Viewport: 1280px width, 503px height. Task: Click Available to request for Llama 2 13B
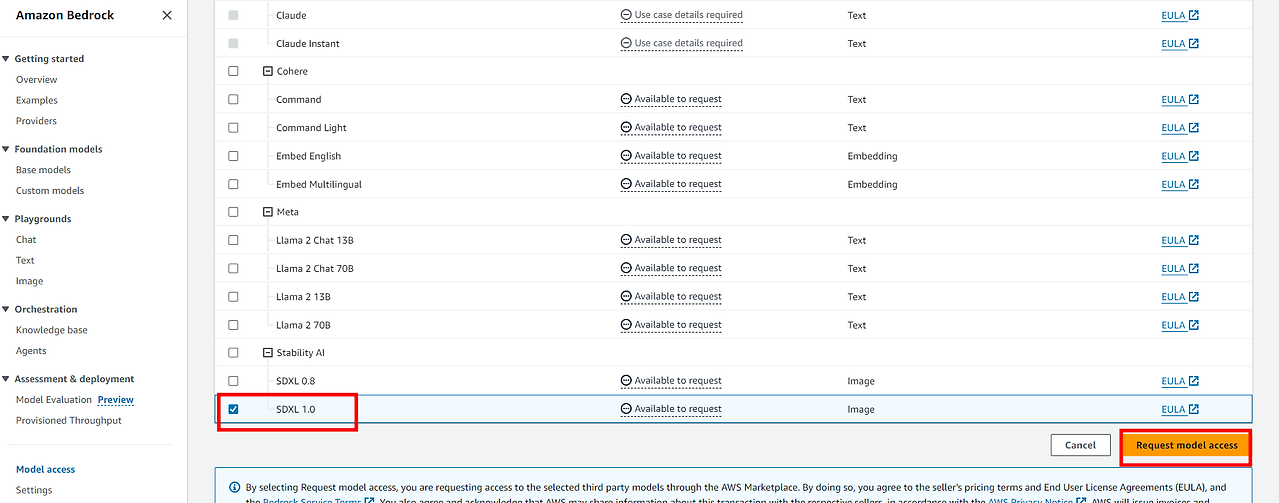click(671, 297)
